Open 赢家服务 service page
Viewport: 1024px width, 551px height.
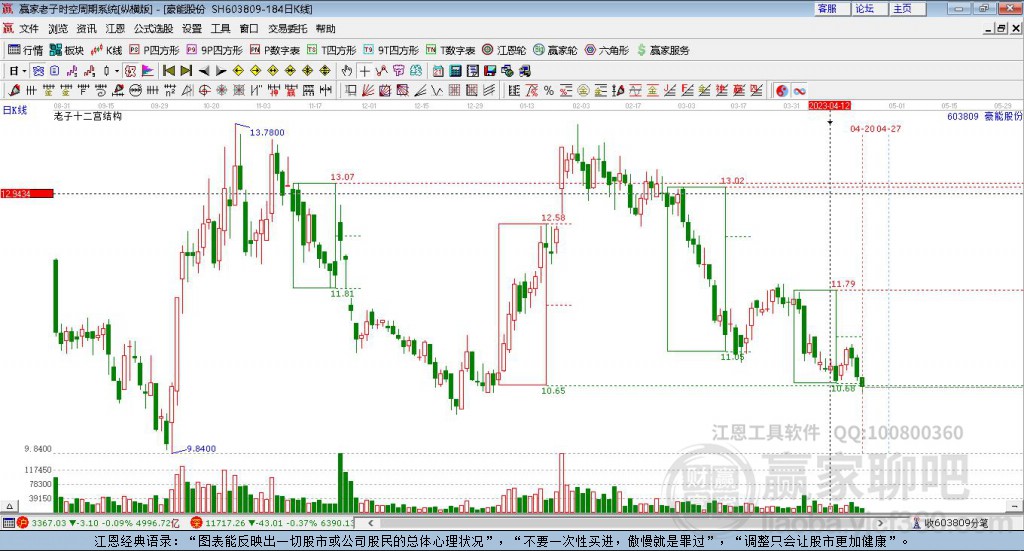pos(663,50)
